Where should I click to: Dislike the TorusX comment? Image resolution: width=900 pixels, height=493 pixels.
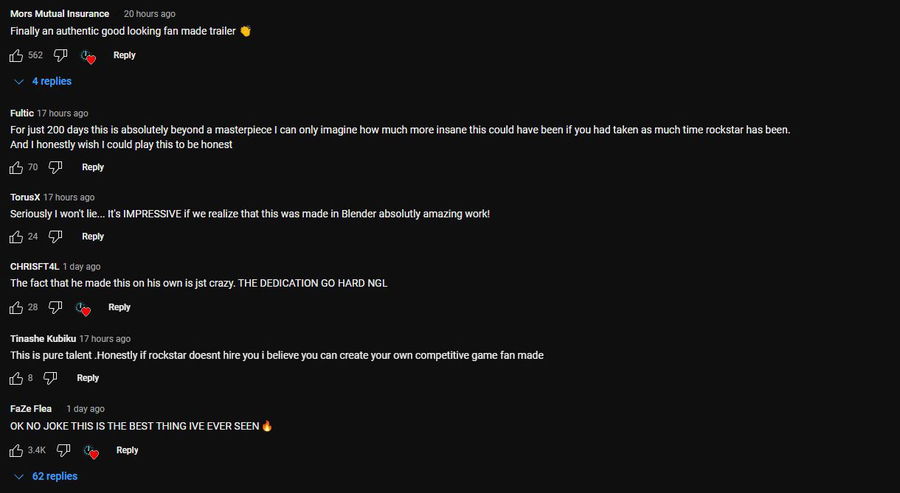click(55, 237)
